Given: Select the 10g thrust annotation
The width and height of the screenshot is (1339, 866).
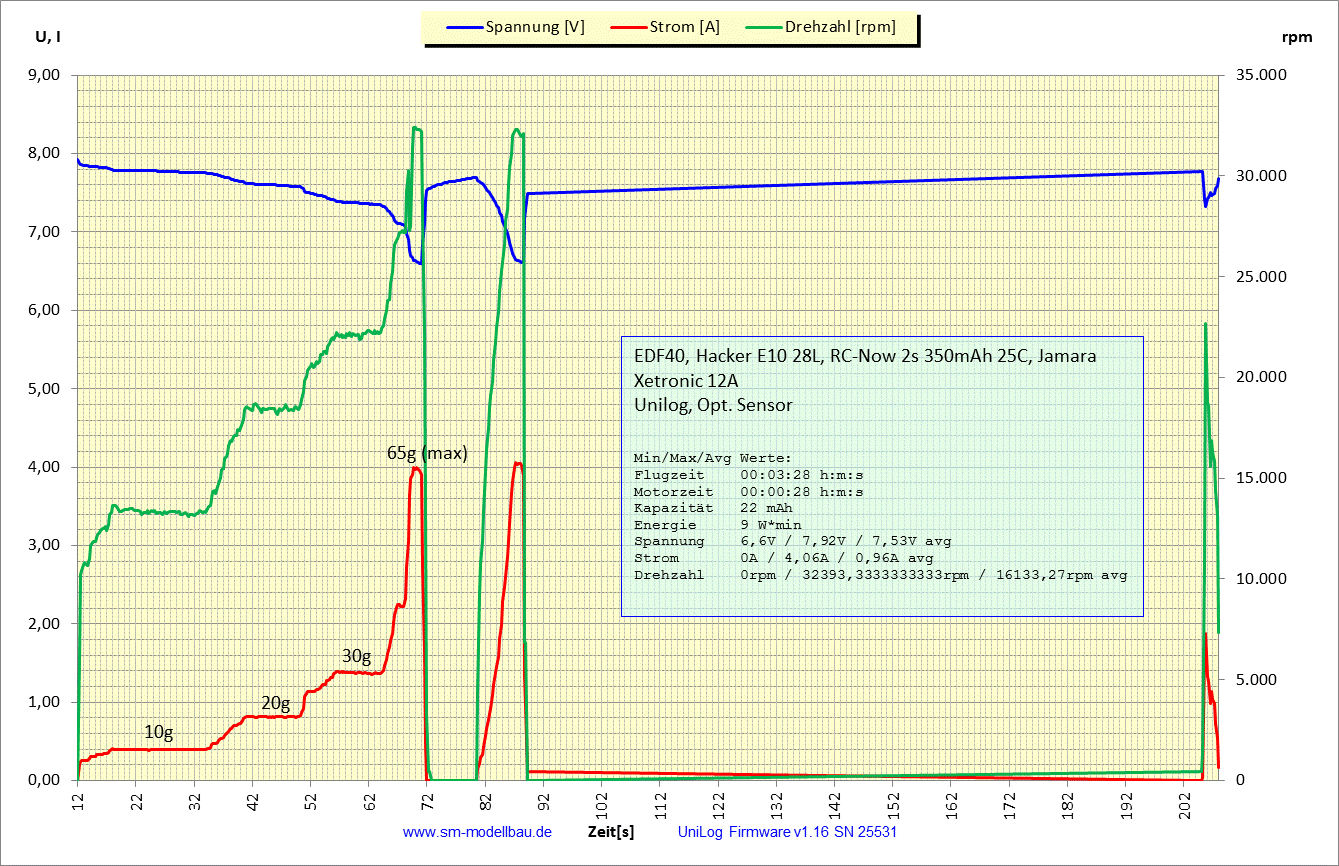Looking at the screenshot, I should 158,732.
